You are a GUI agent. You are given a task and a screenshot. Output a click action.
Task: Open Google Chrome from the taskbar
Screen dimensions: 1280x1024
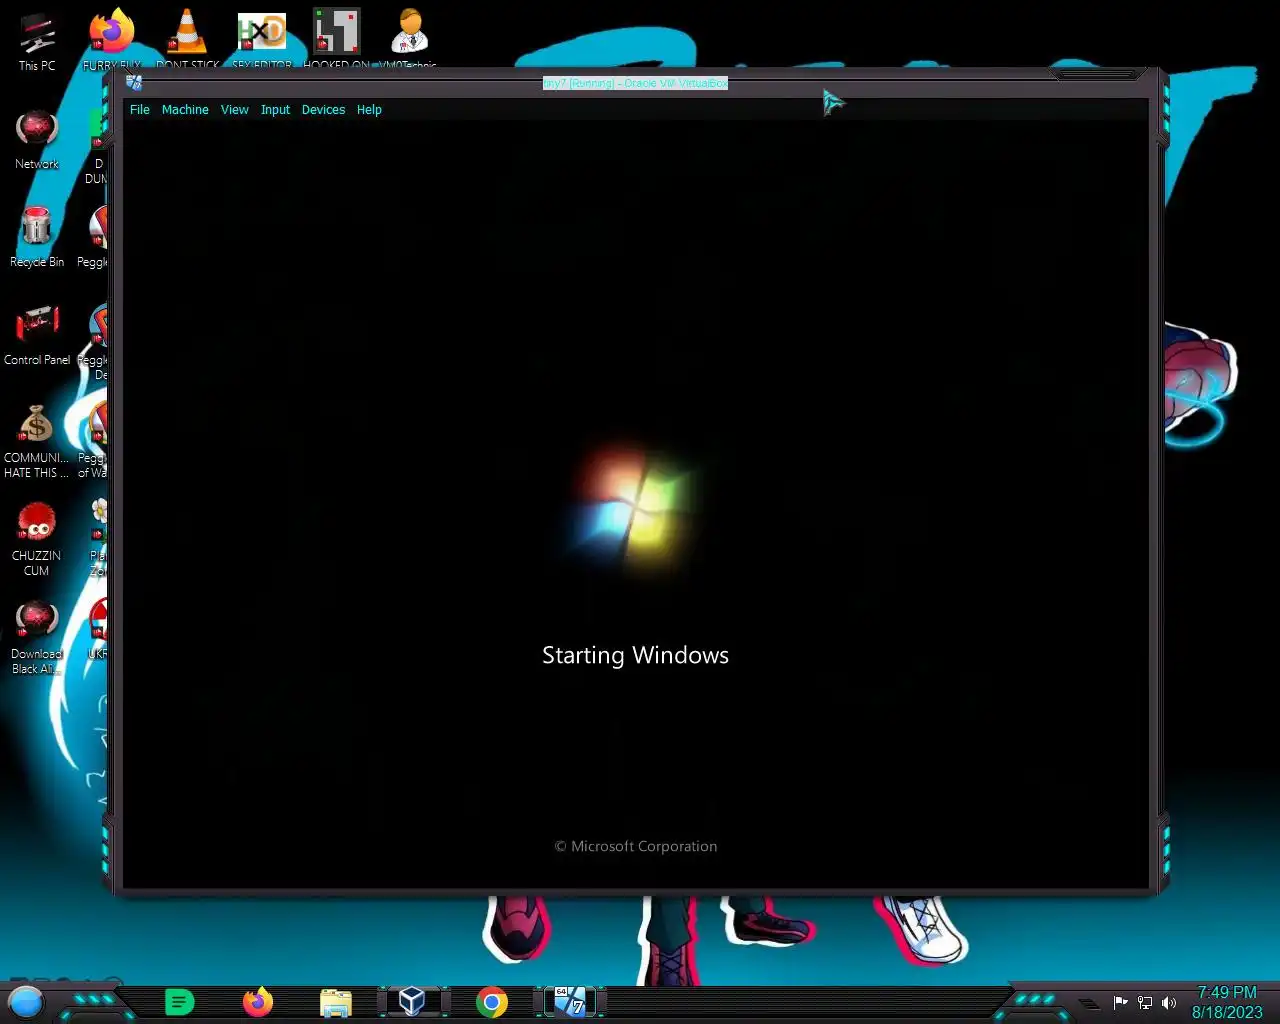(x=491, y=1001)
